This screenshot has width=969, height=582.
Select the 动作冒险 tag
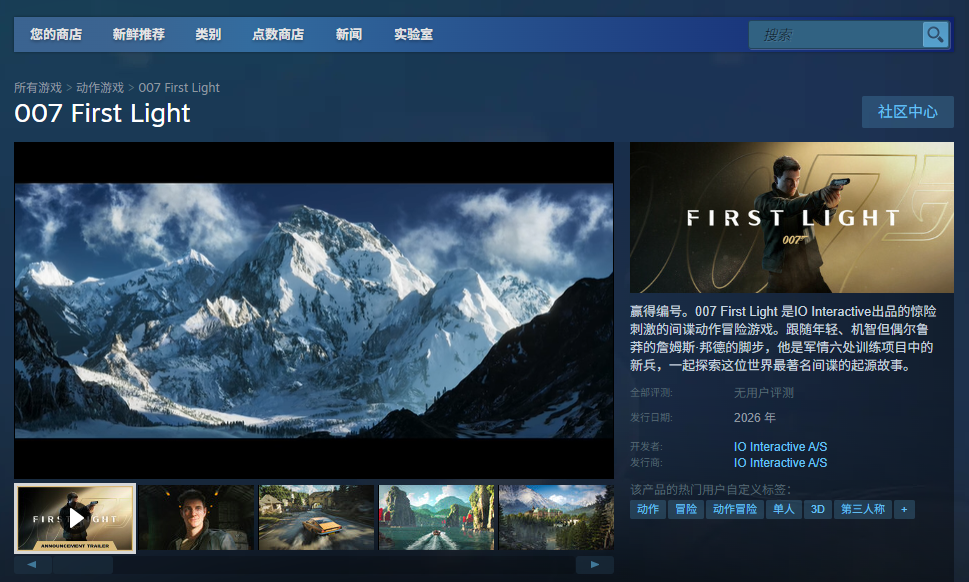[x=735, y=509]
